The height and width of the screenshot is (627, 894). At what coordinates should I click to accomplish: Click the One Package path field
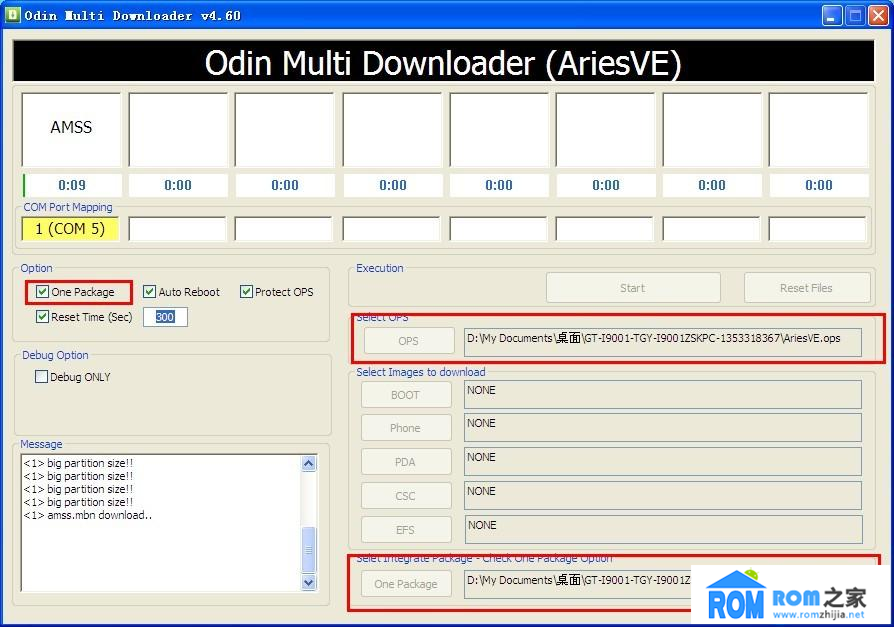click(x=578, y=584)
